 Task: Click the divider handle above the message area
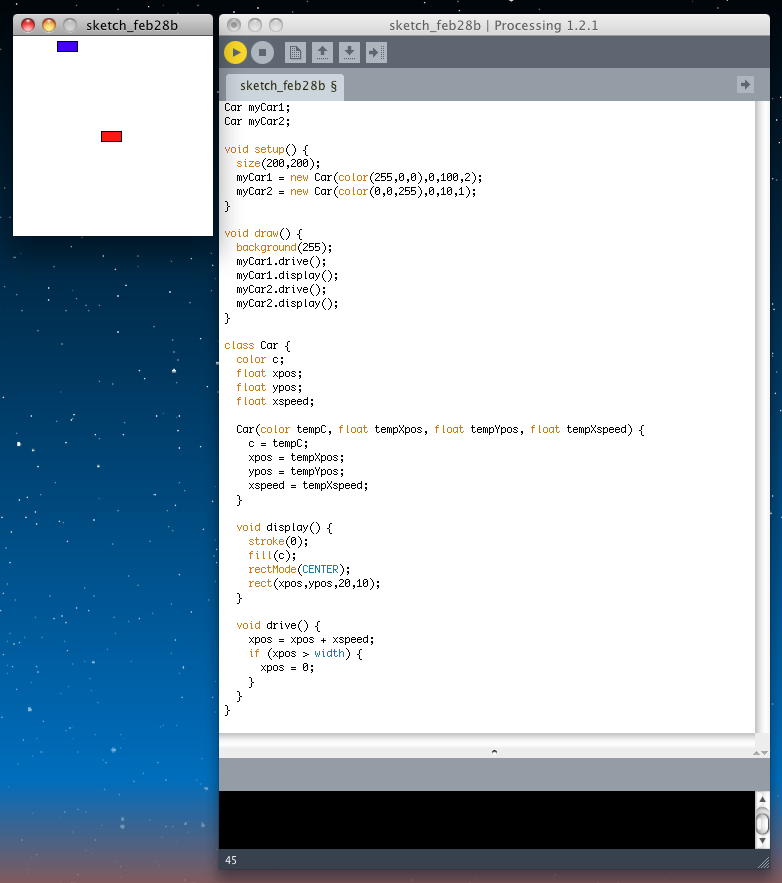494,751
